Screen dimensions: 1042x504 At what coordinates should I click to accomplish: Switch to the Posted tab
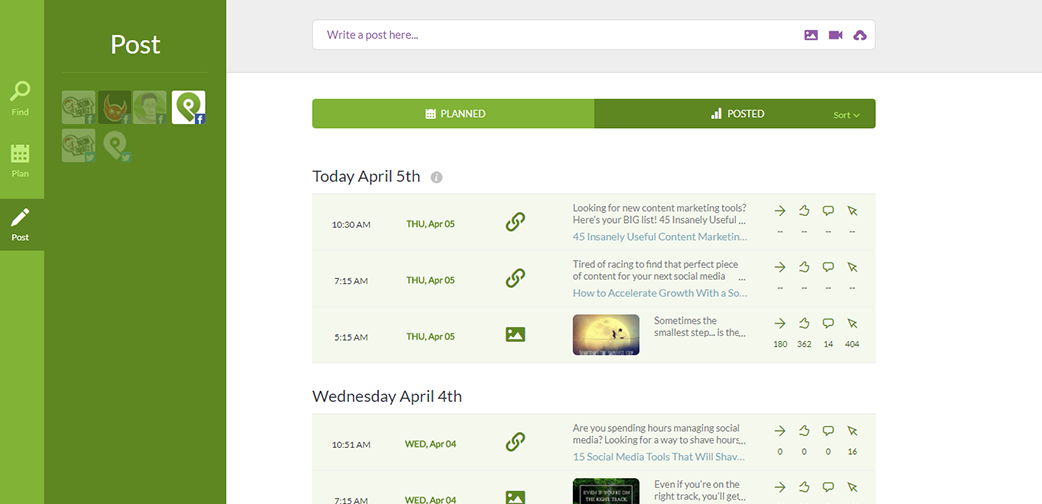coord(737,114)
